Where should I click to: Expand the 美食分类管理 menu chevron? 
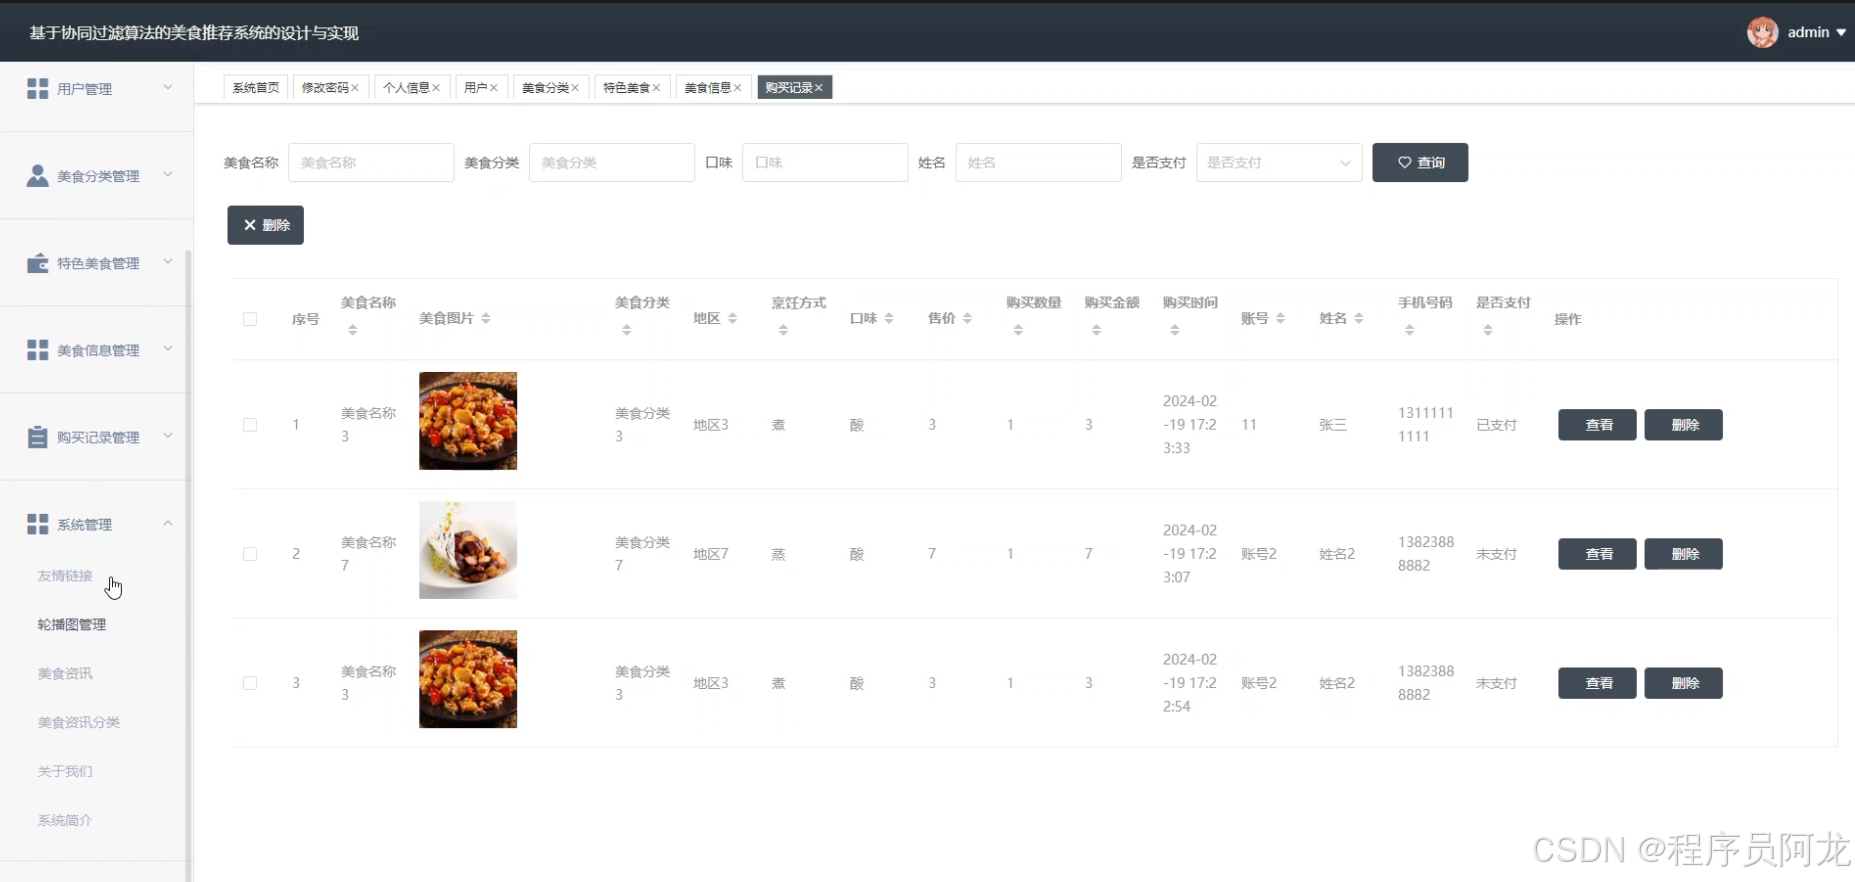[x=168, y=175]
